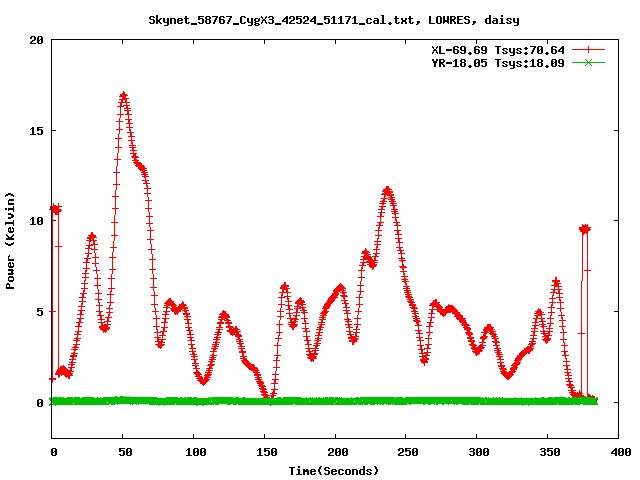640x480 pixels.
Task: Click the Time(Seconds) x-axis label
Action: [x=334, y=471]
